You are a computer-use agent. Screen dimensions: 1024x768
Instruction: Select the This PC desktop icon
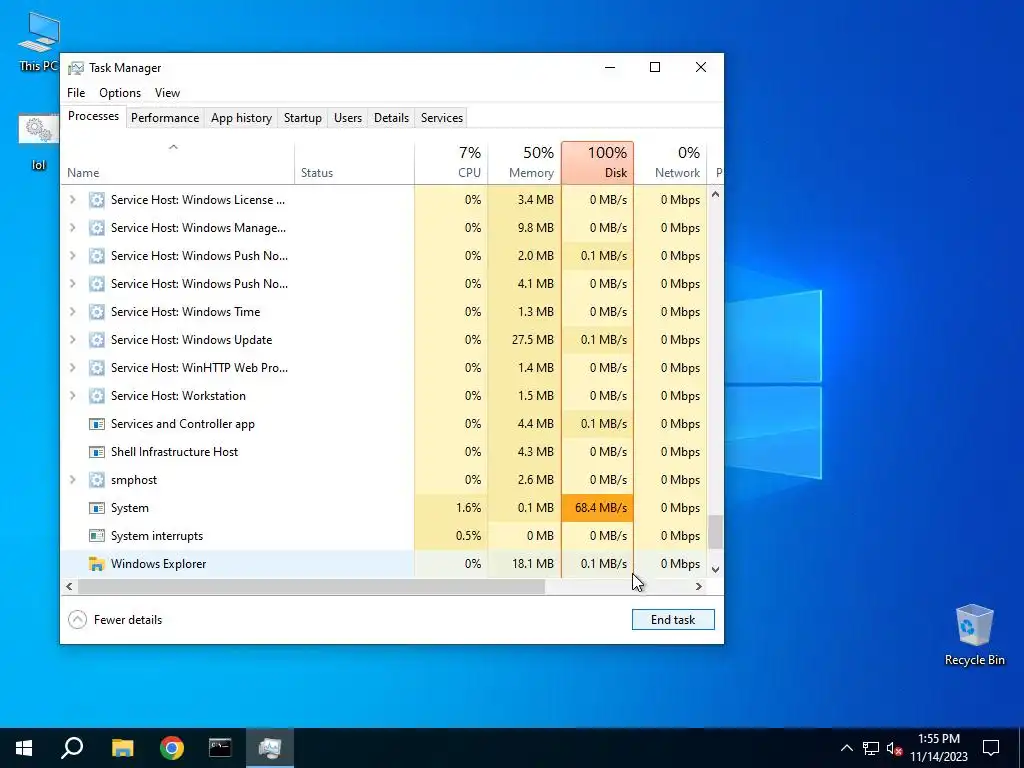pos(39,41)
